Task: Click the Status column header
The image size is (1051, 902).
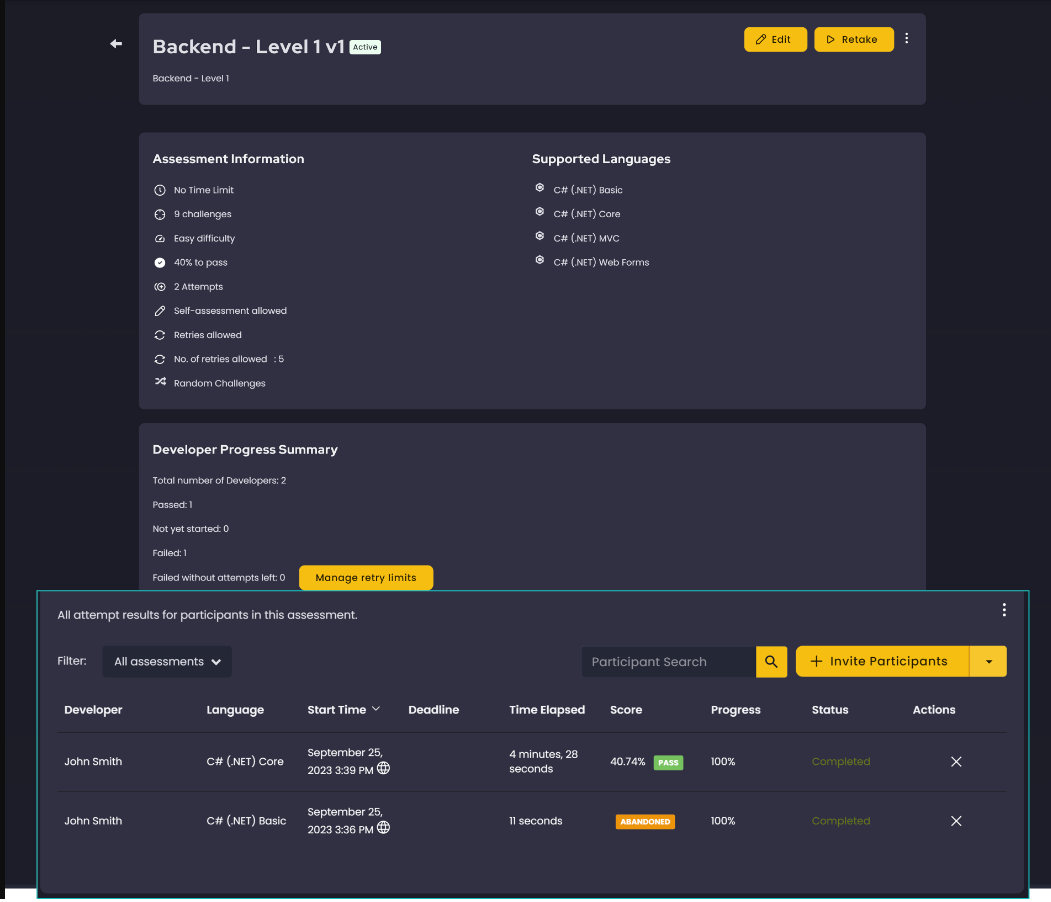Action: pos(830,710)
